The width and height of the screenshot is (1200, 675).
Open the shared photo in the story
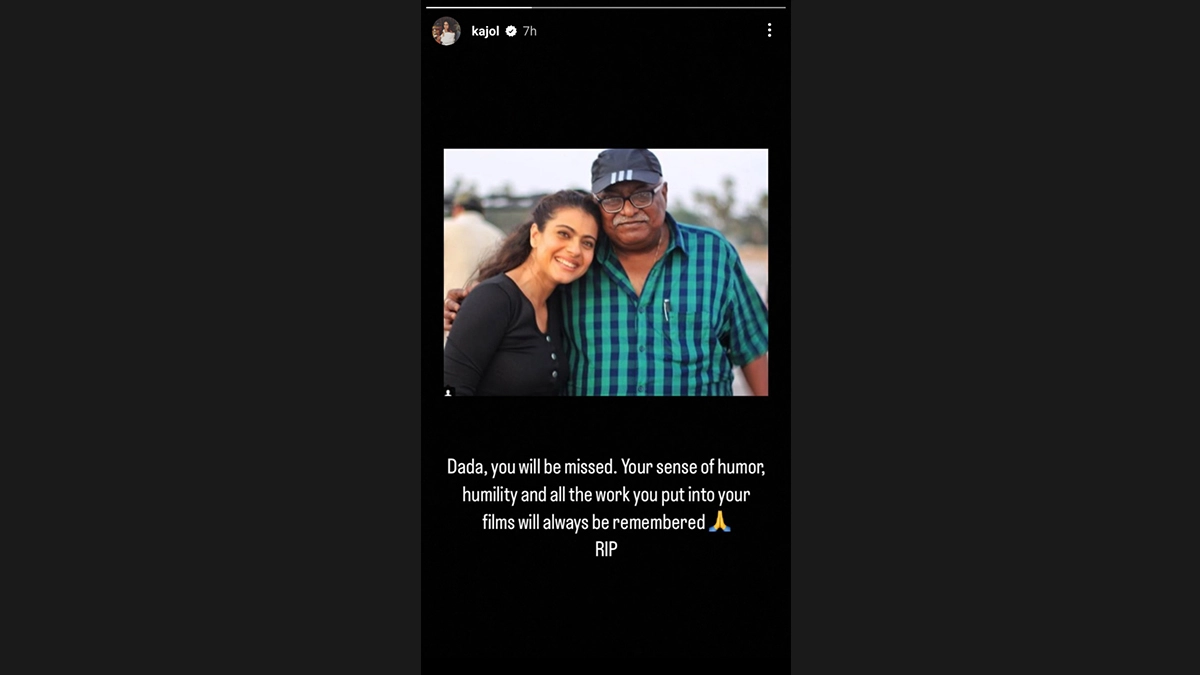(x=606, y=272)
